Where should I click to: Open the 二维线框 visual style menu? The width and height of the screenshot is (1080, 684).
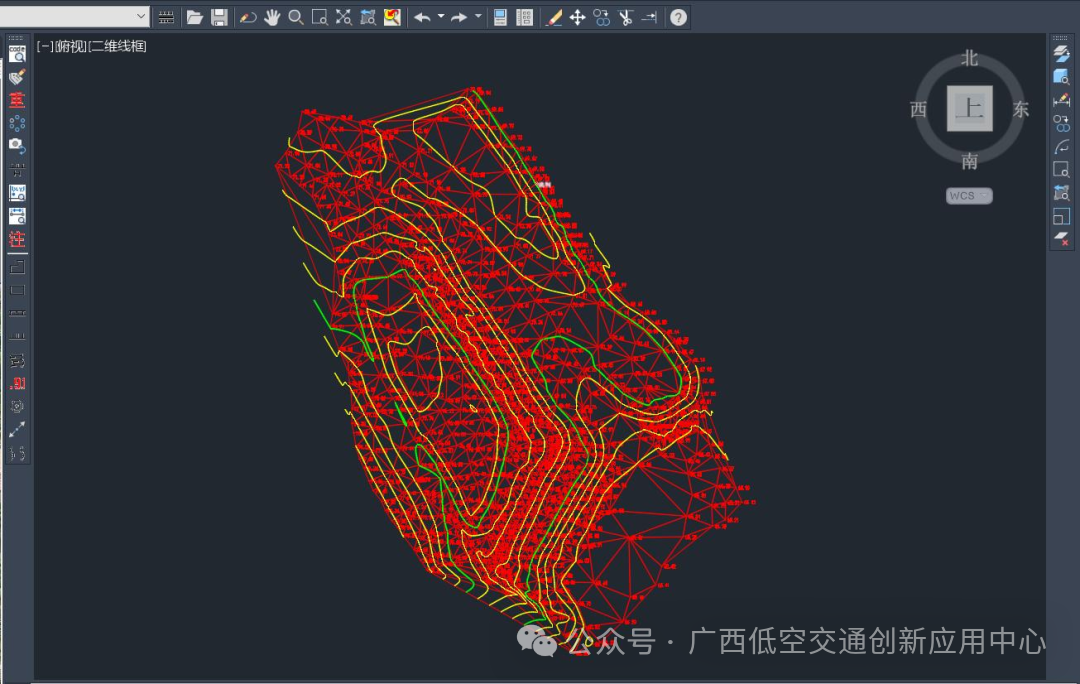pos(118,46)
